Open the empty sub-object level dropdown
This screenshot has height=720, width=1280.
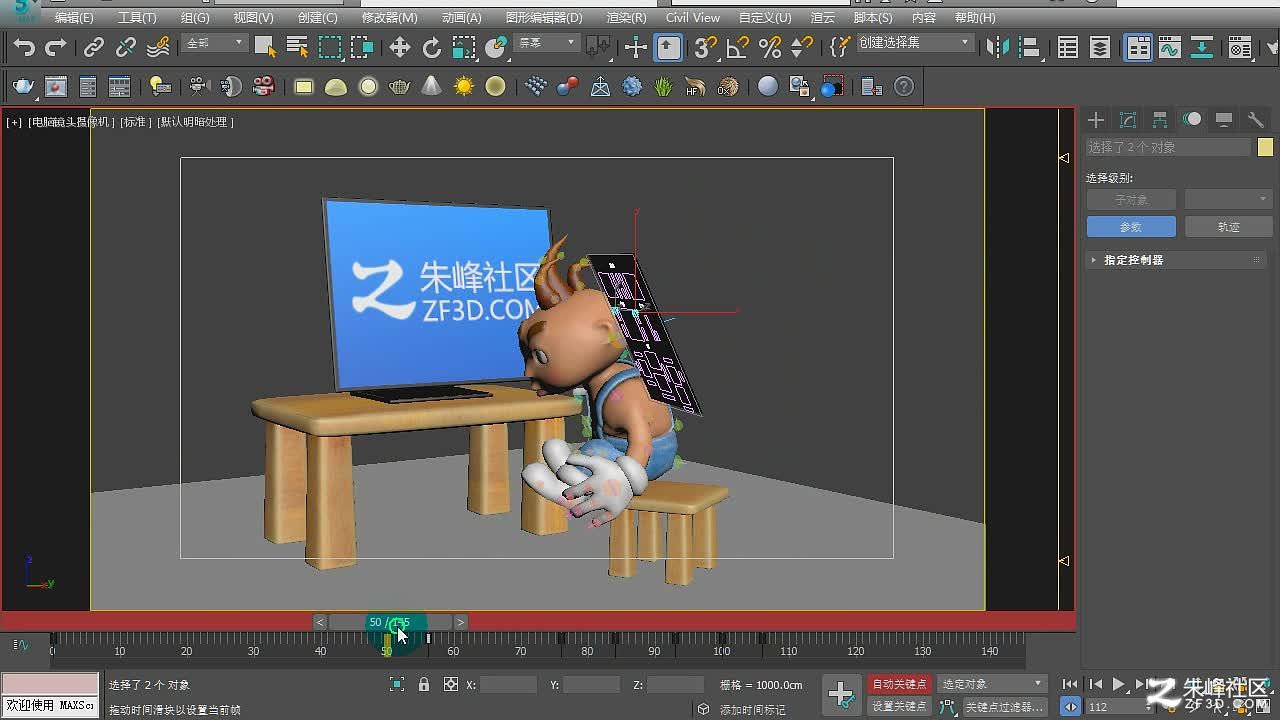point(1228,200)
